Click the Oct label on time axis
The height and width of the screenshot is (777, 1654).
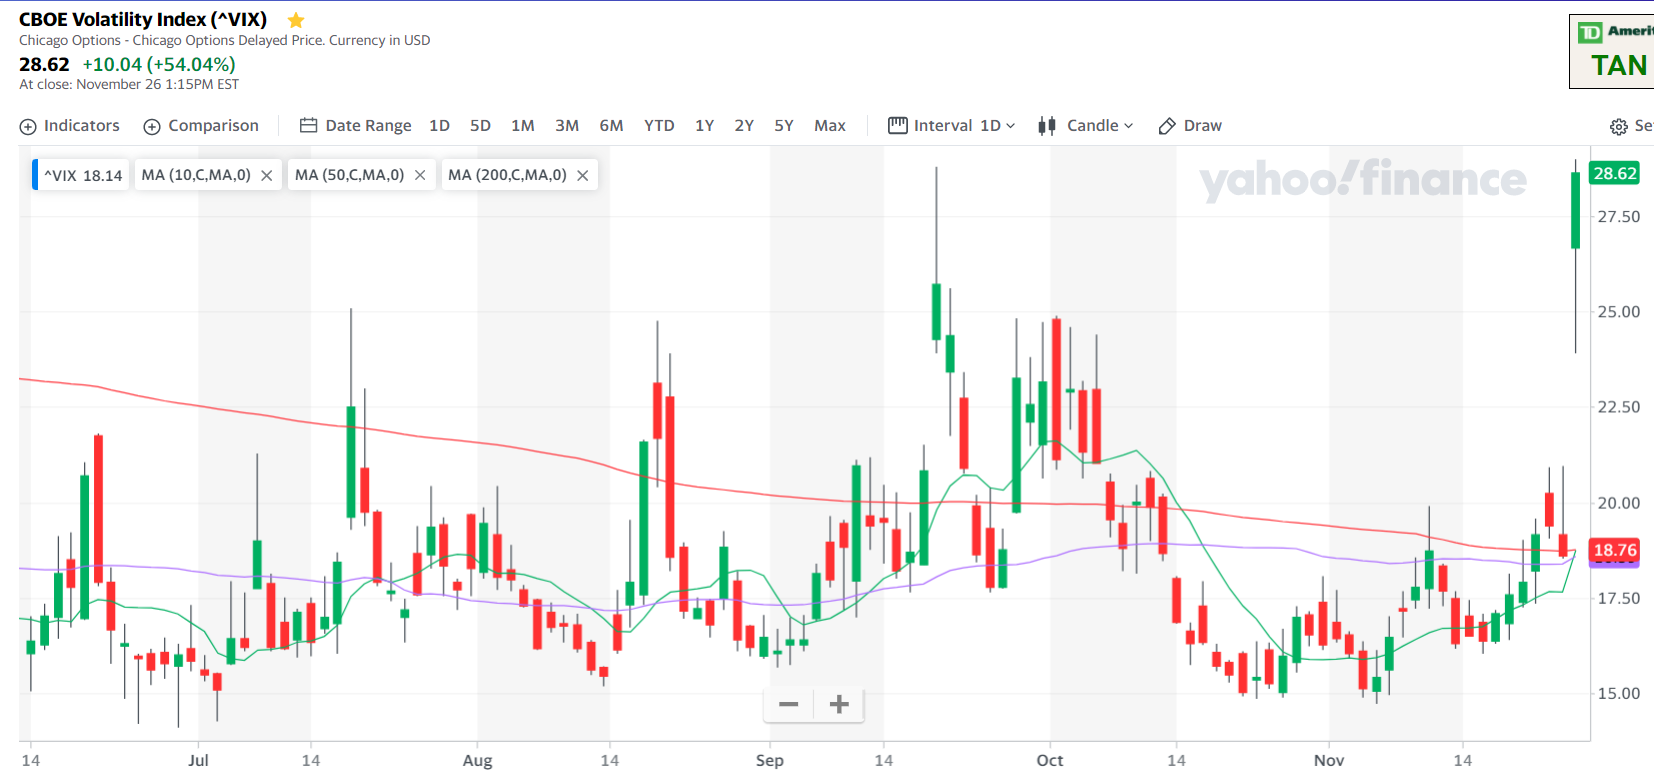coord(1050,761)
